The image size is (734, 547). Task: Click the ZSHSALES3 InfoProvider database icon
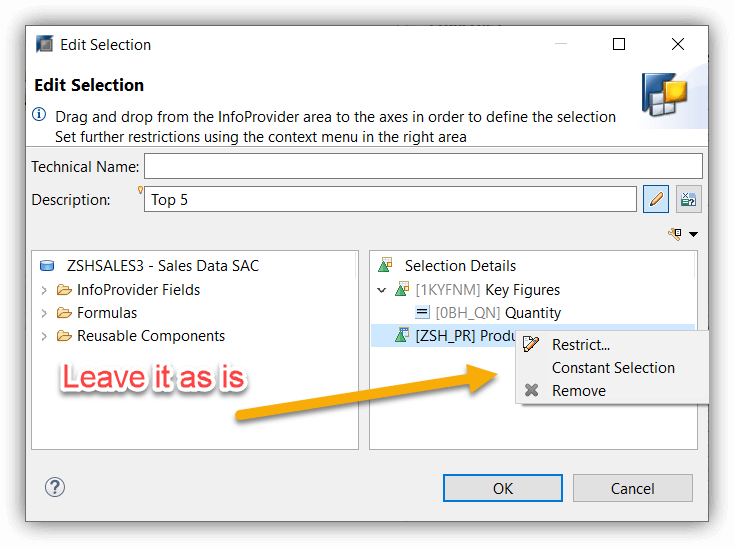(x=47, y=265)
